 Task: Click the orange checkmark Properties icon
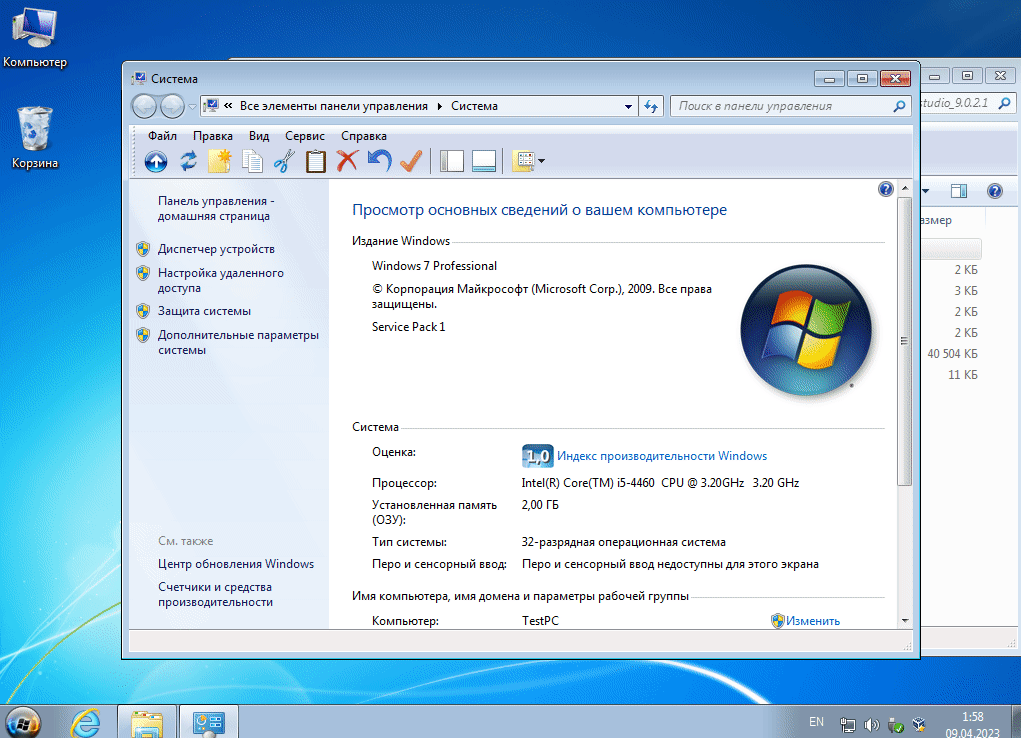[x=411, y=160]
